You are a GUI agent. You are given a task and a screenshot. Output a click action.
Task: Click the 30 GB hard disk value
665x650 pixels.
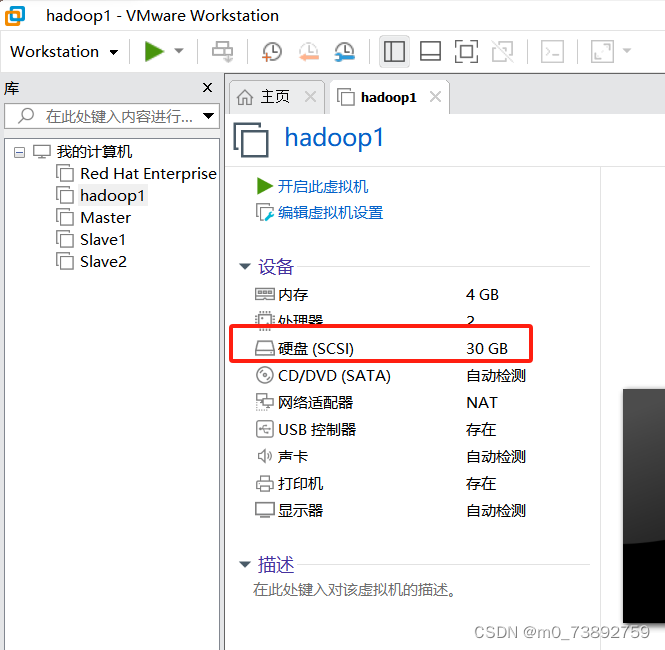[487, 349]
